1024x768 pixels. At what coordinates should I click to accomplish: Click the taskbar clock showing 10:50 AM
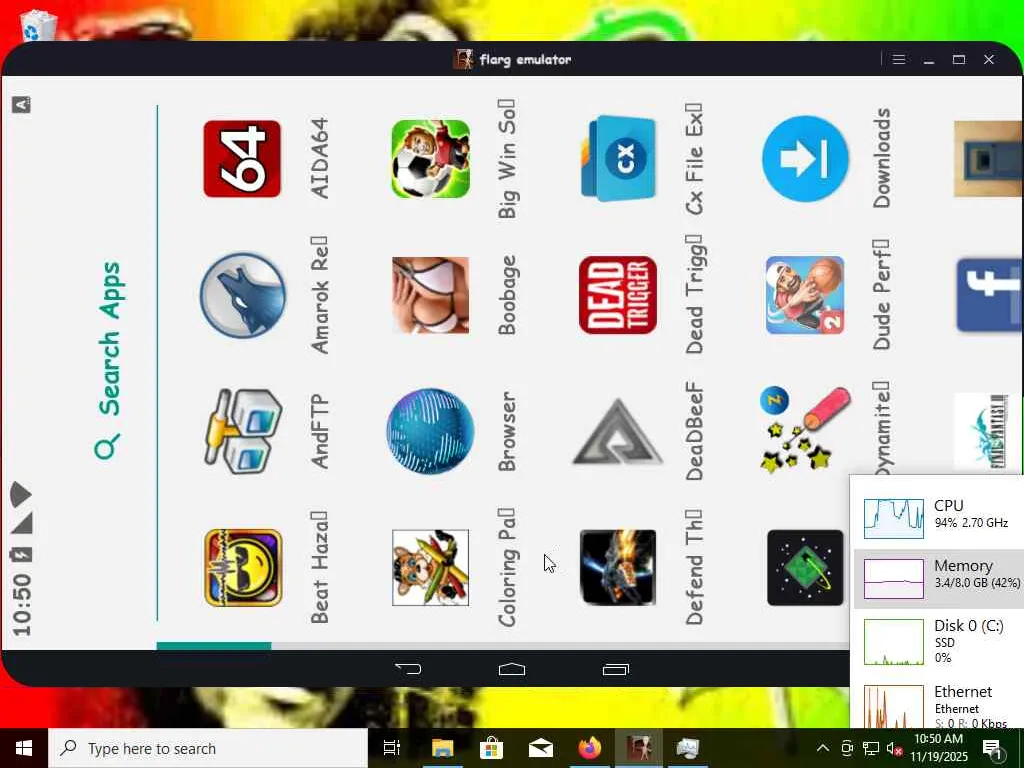click(938, 748)
